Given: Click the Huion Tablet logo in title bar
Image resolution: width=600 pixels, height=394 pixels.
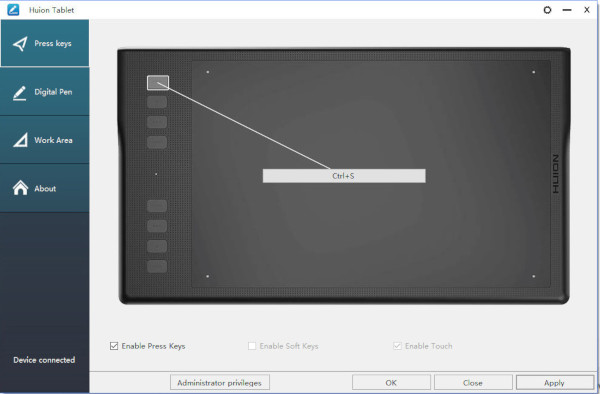Looking at the screenshot, I should click(13, 10).
